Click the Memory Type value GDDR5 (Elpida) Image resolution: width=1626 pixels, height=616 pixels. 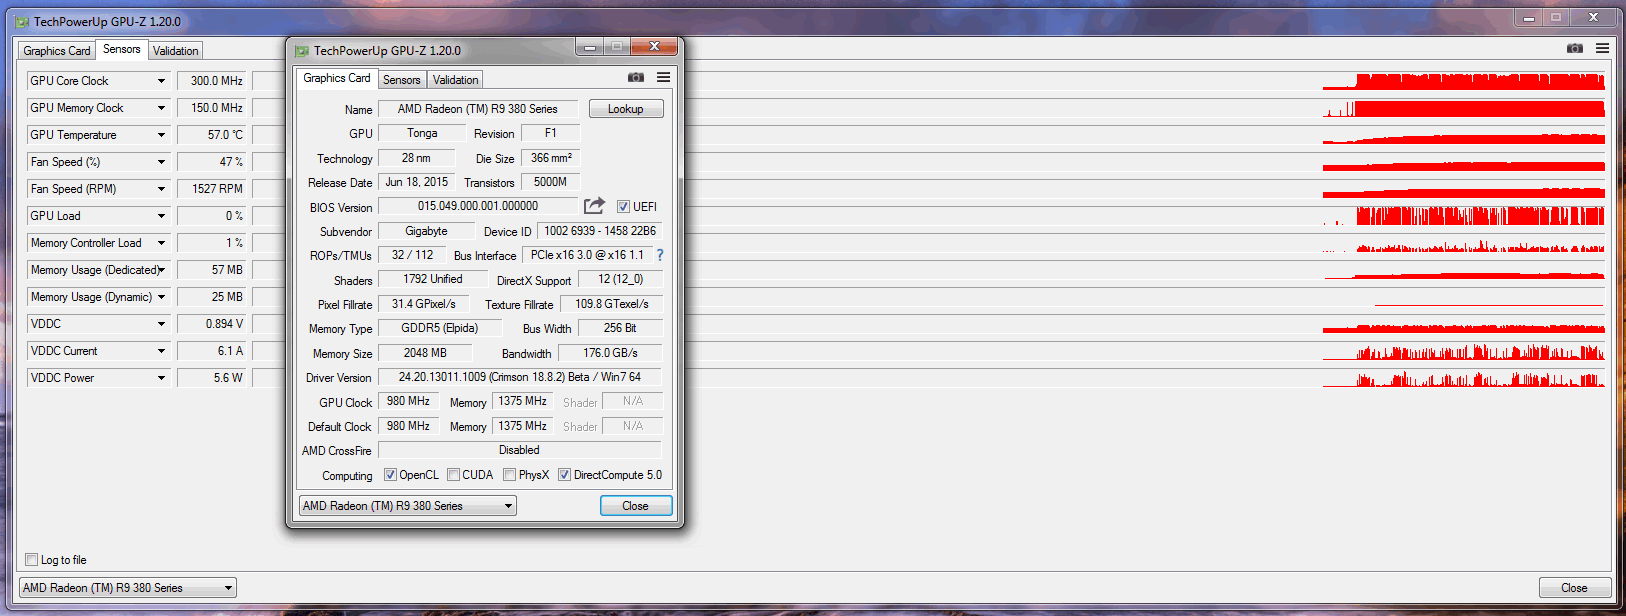coord(440,328)
